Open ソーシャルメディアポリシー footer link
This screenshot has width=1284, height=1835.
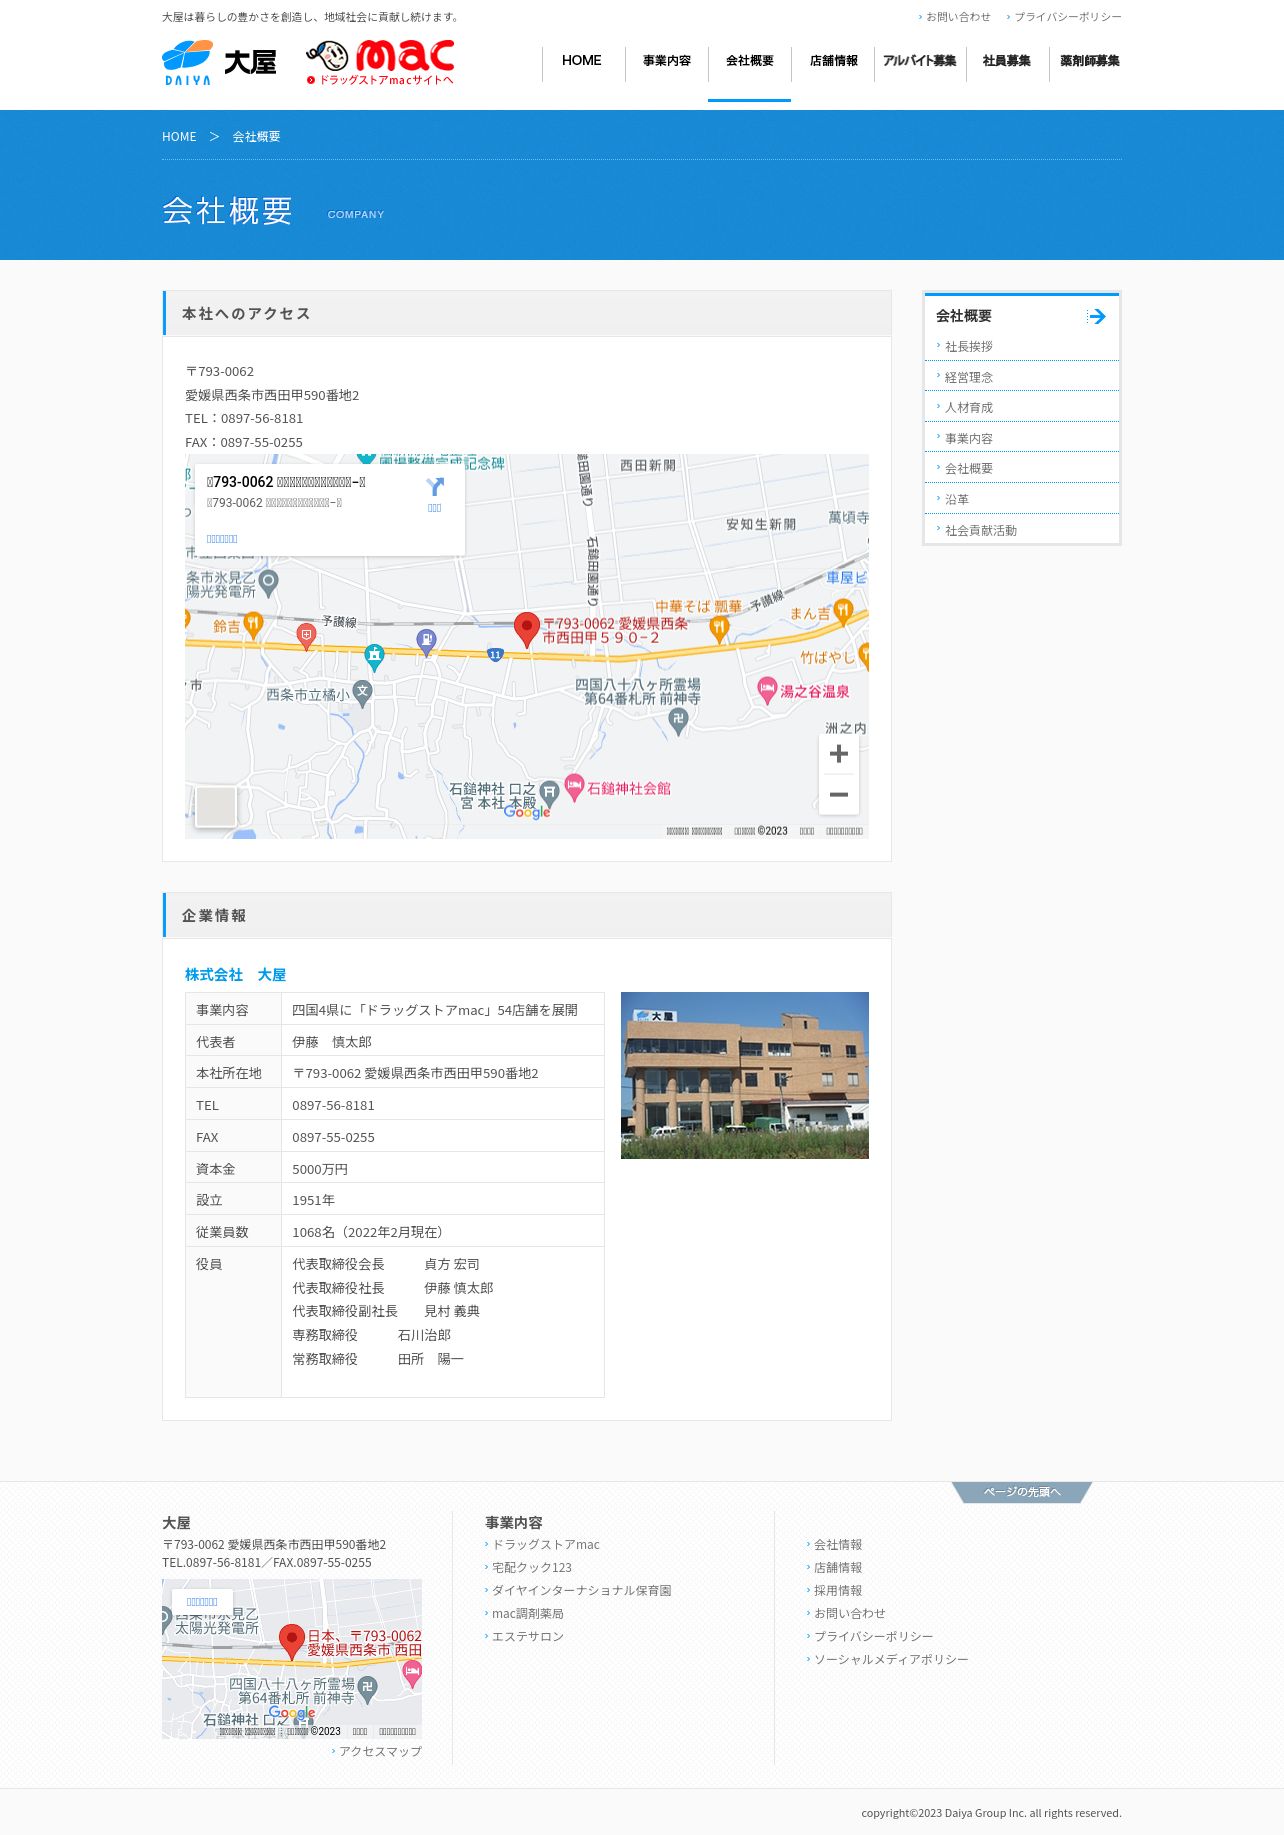pos(890,1660)
